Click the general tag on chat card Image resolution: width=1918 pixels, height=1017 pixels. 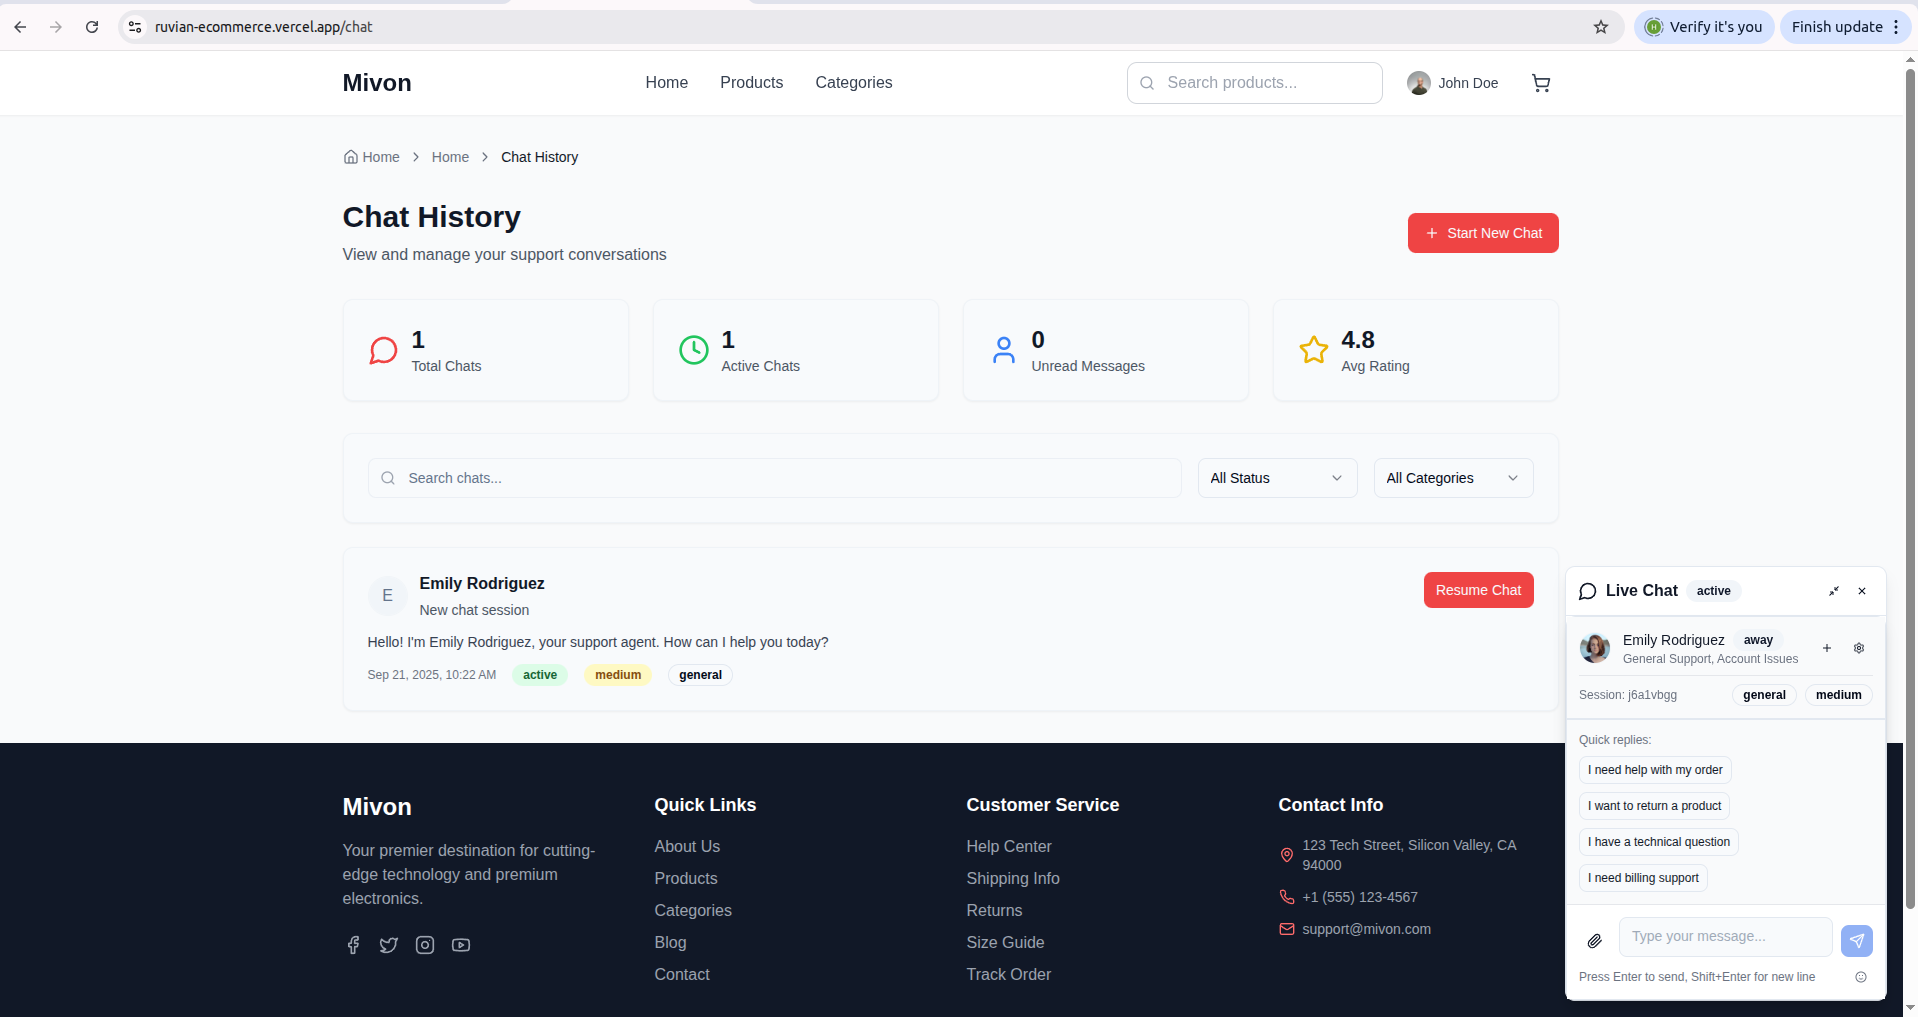[700, 675]
